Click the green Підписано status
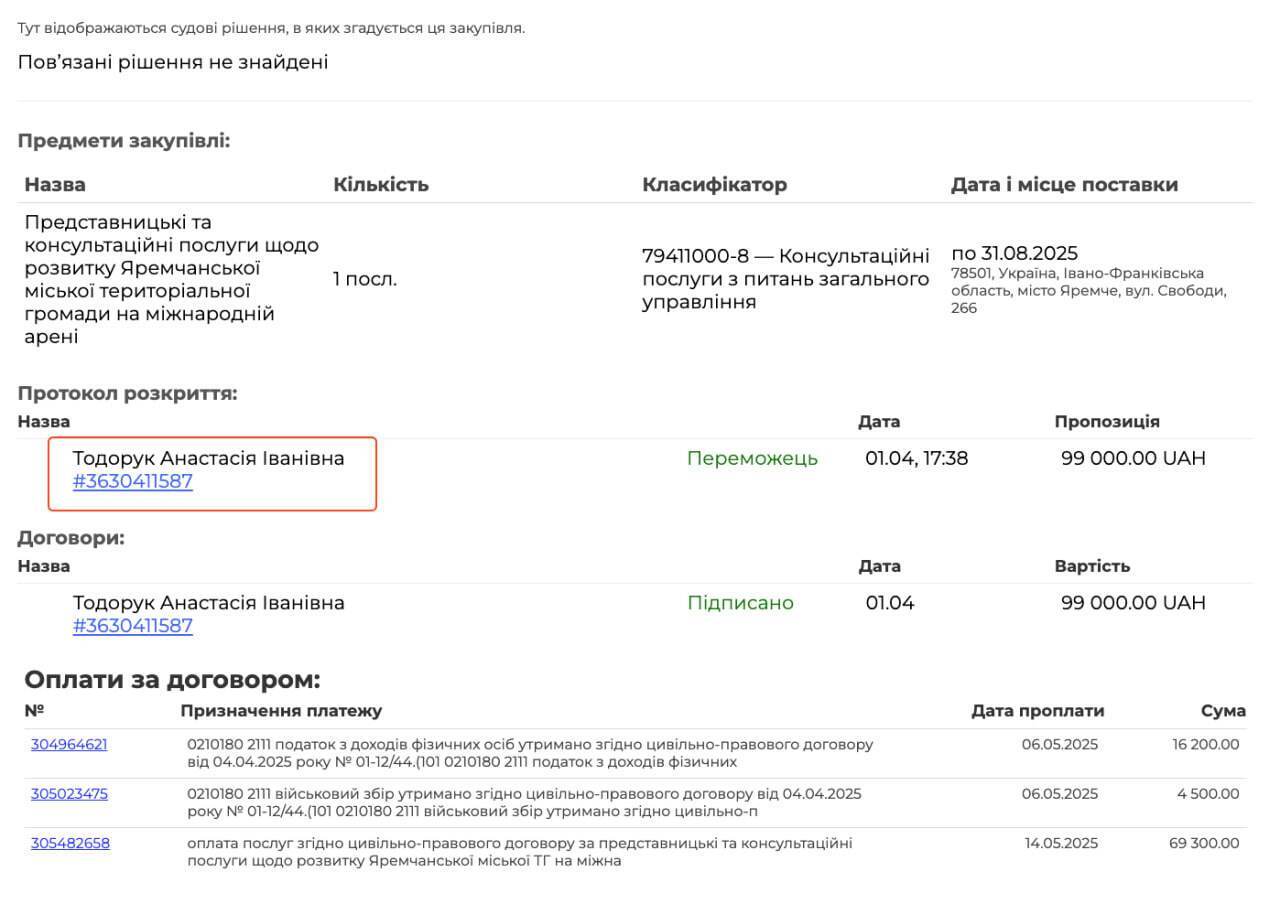Viewport: 1280px width, 904px height. coord(740,603)
